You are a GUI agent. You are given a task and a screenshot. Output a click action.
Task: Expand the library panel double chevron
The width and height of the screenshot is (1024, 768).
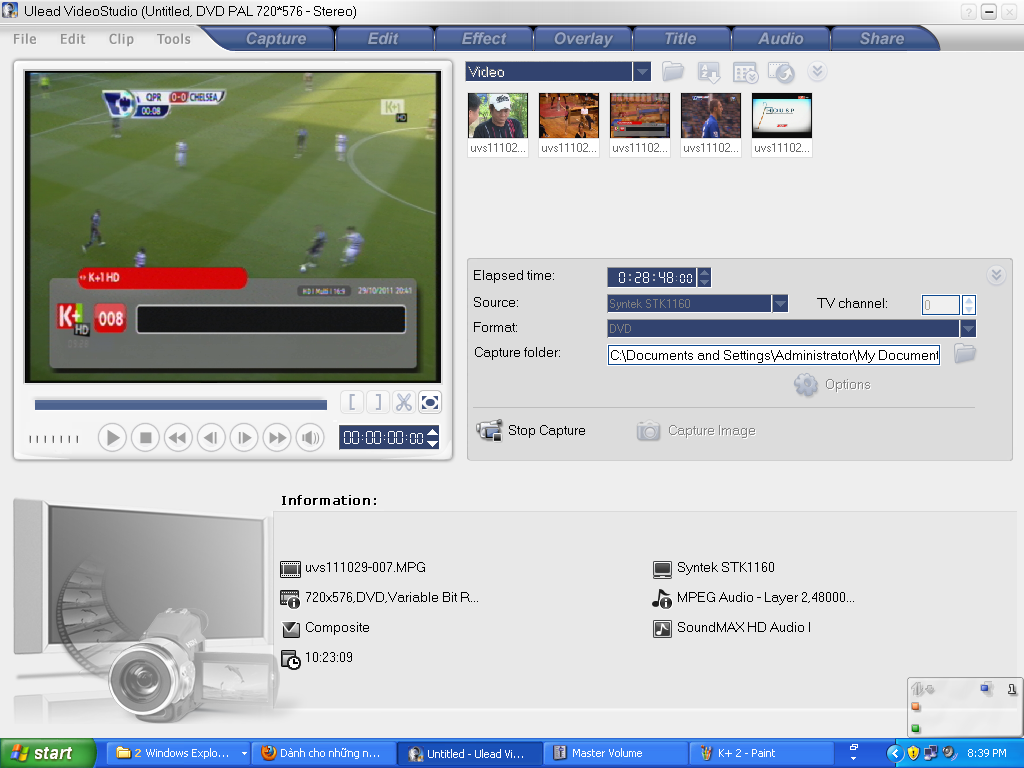click(x=817, y=71)
